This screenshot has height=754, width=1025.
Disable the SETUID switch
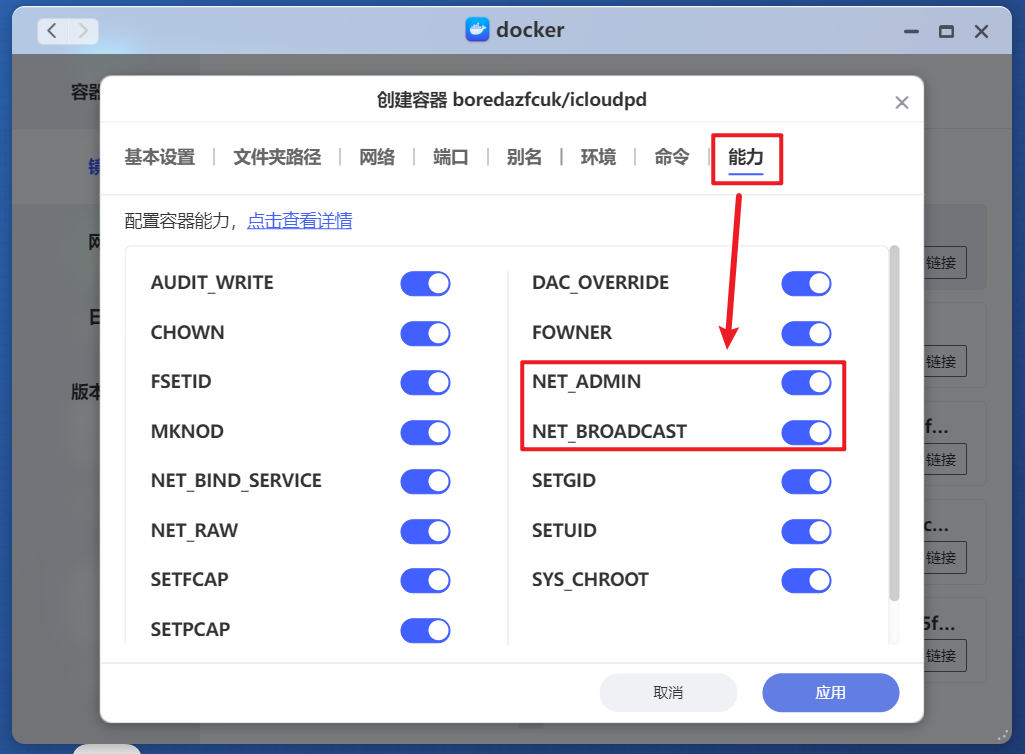pyautogui.click(x=806, y=531)
